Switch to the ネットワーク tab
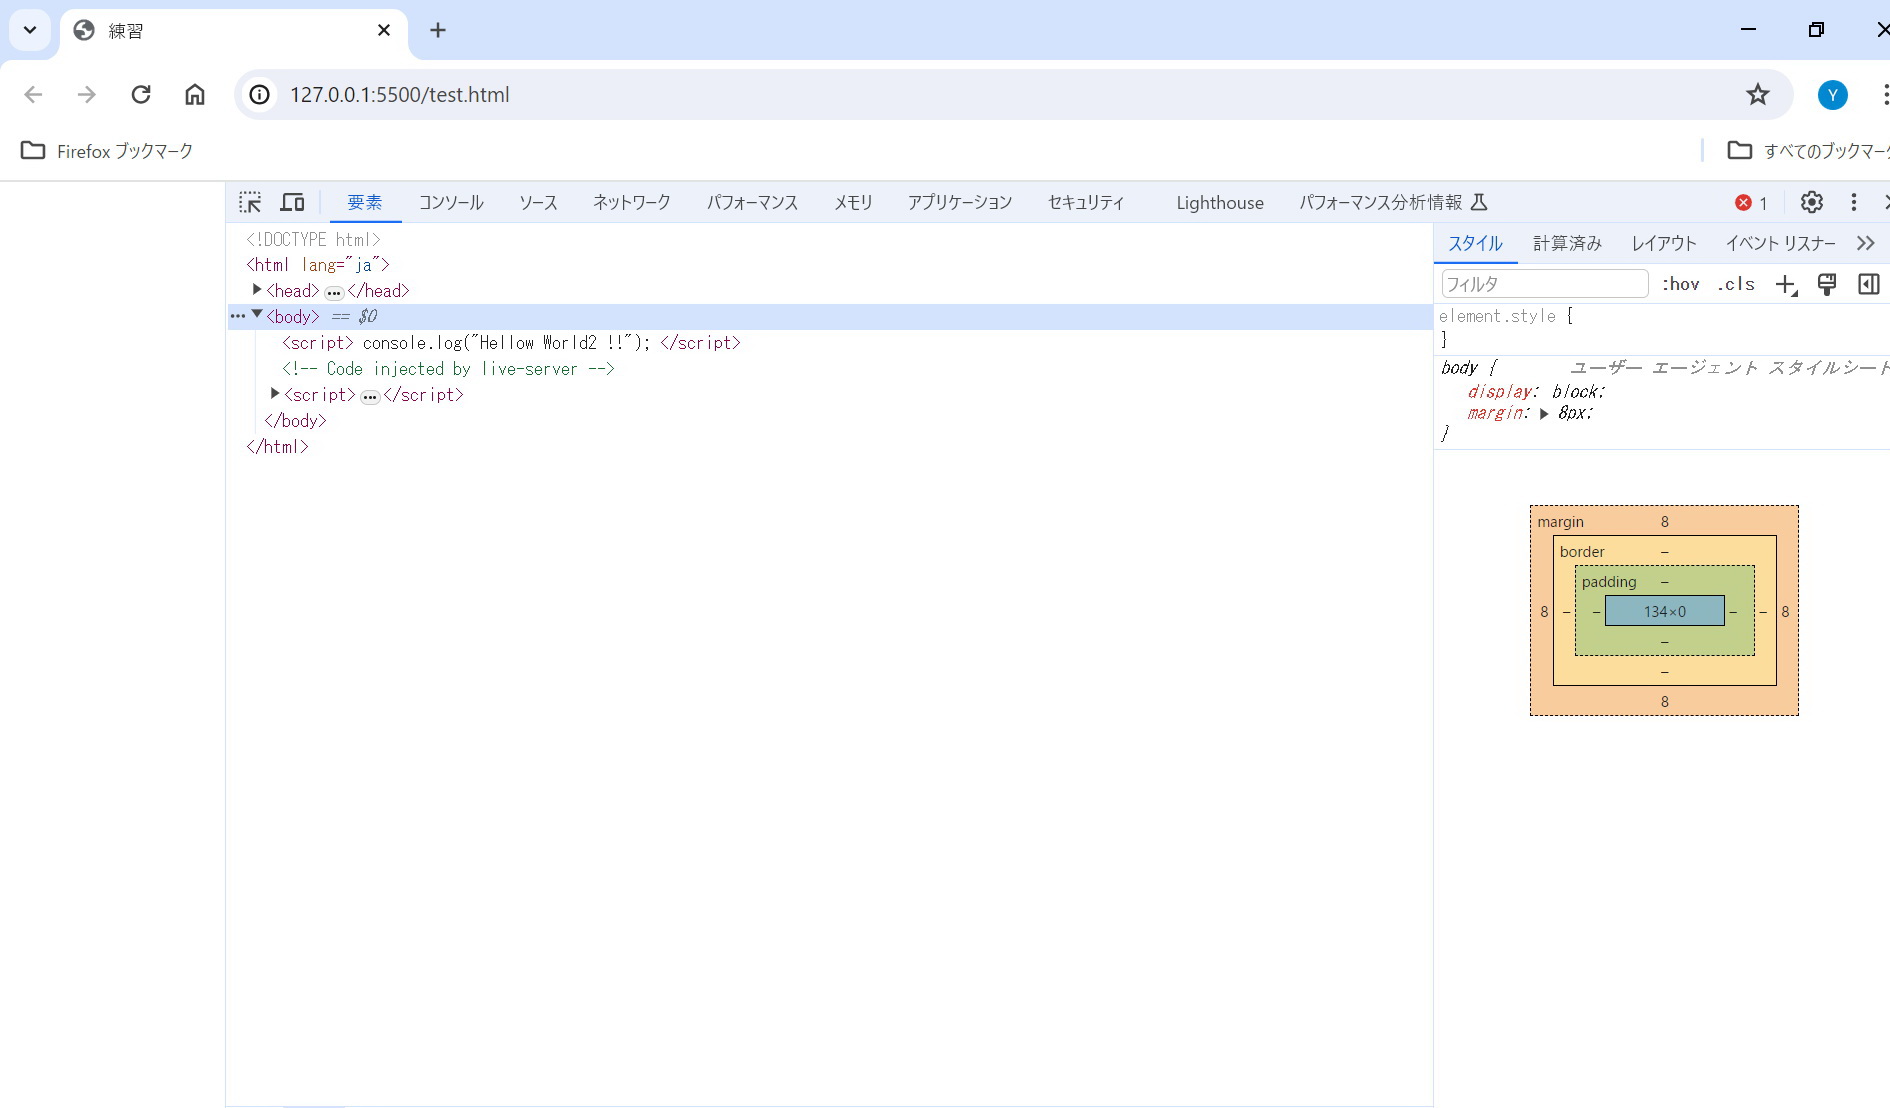Viewport: 1890px width, 1108px height. [x=632, y=203]
